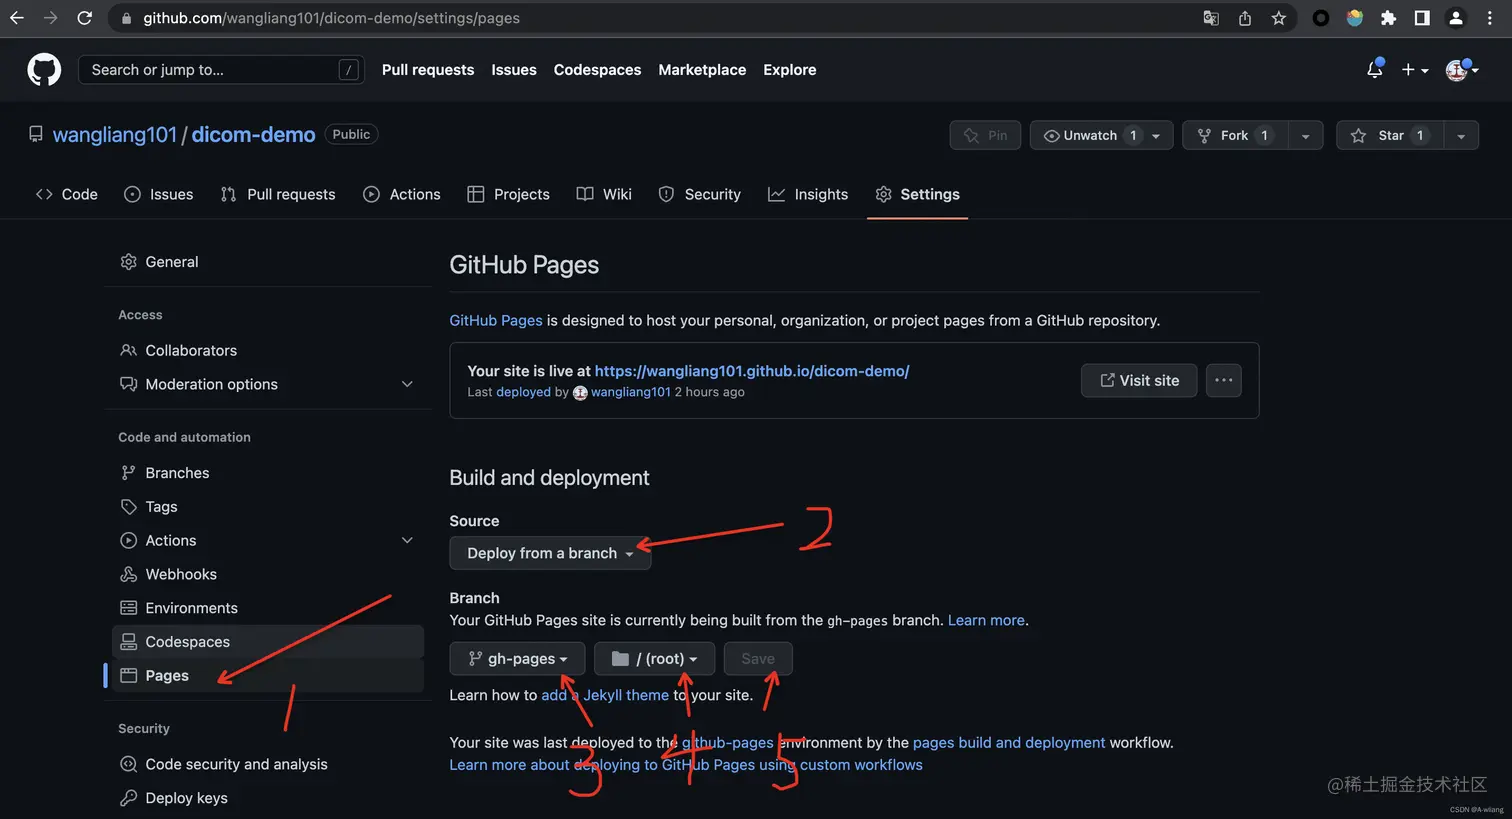The image size is (1512, 819).
Task: Open Deploy keys in sidebar
Action: (x=268, y=798)
